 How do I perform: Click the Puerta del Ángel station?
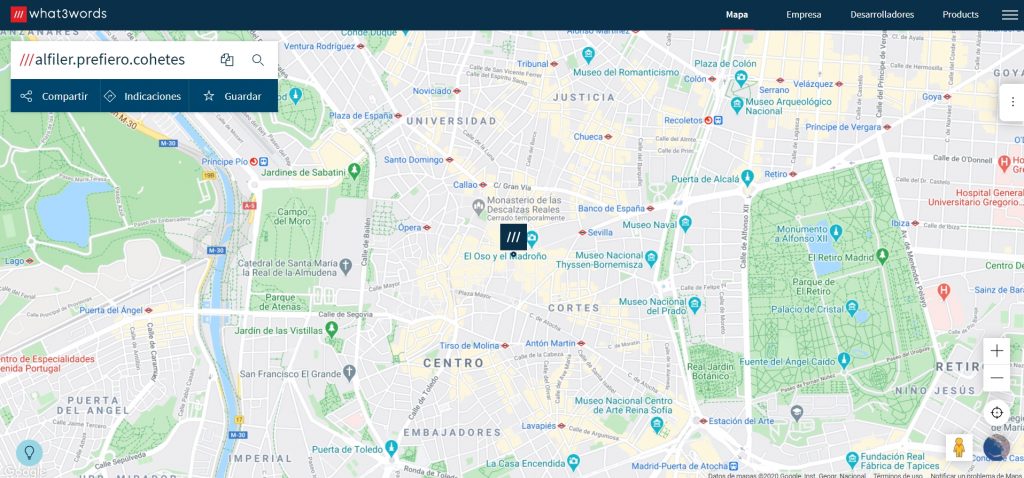click(116, 310)
